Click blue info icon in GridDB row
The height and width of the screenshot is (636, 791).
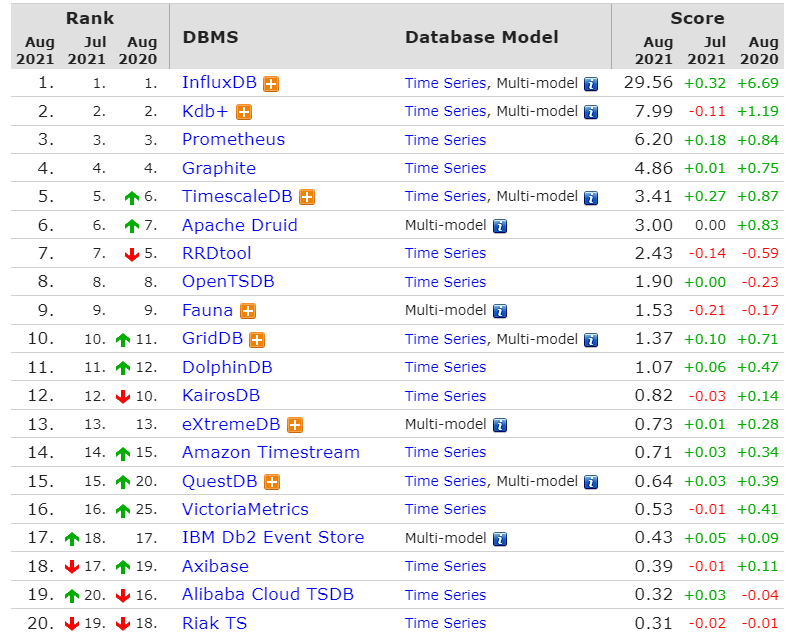(x=591, y=340)
